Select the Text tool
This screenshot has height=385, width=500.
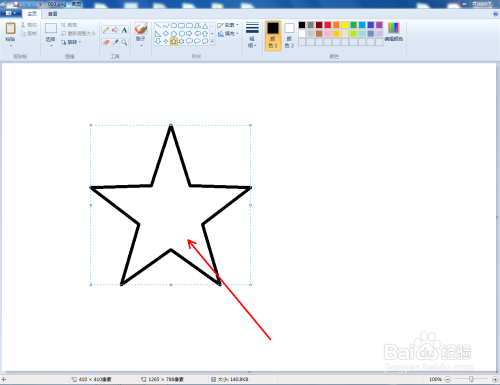(124, 30)
